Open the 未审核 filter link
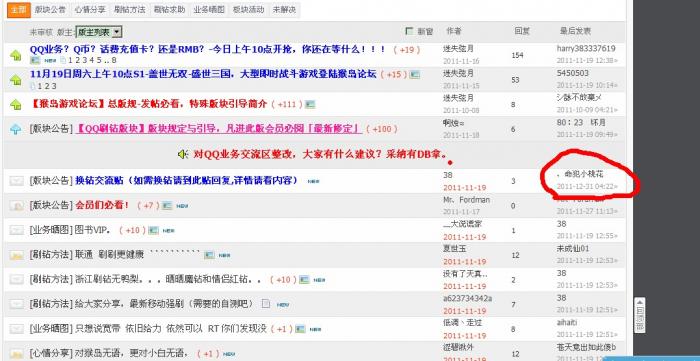Image resolution: width=700 pixels, height=361 pixels. pyautogui.click(x=41, y=32)
